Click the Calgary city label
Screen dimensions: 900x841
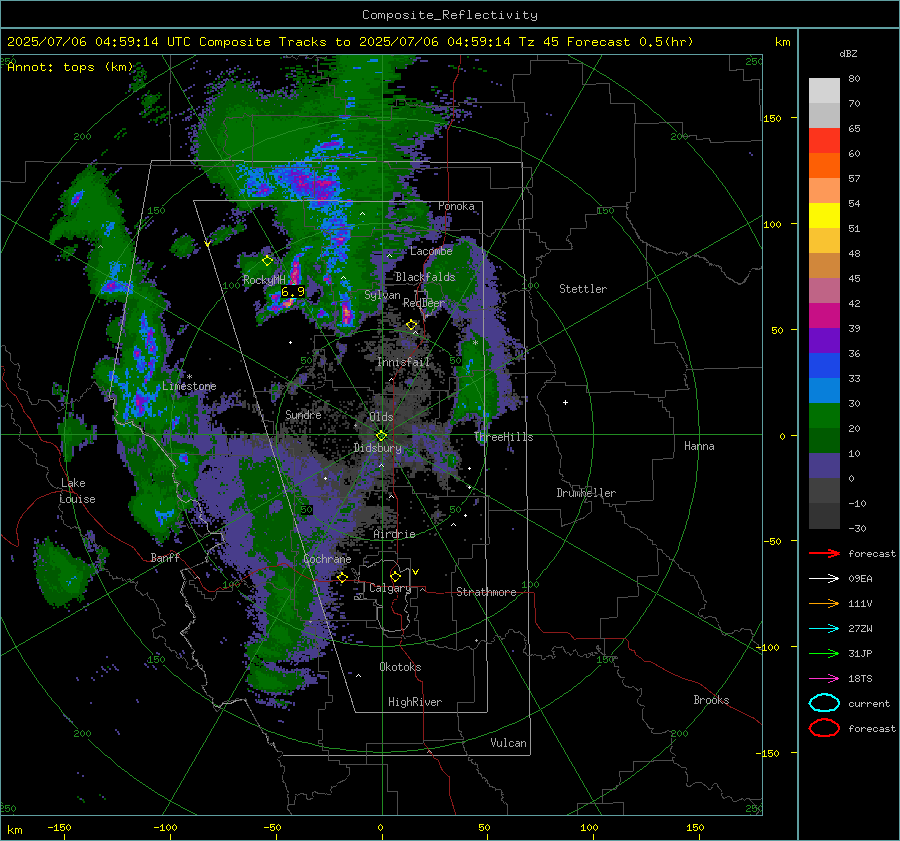[x=390, y=588]
